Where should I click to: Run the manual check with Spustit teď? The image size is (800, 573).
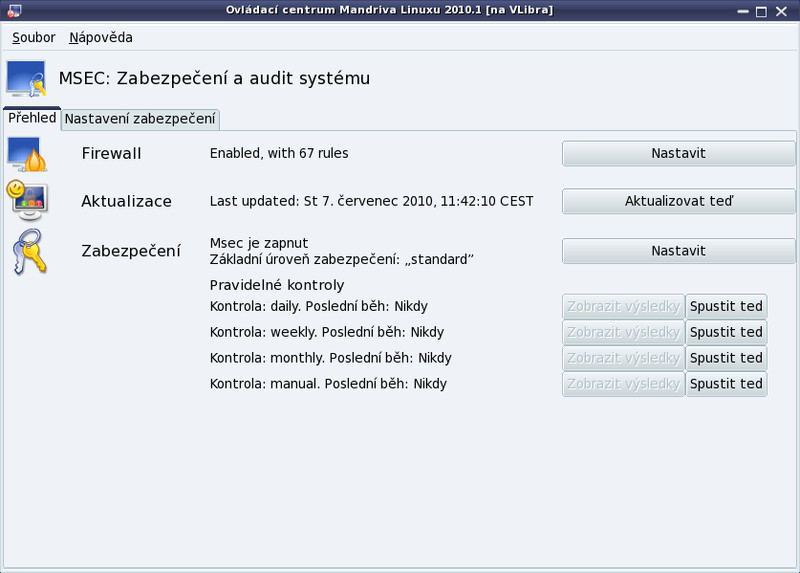[726, 384]
